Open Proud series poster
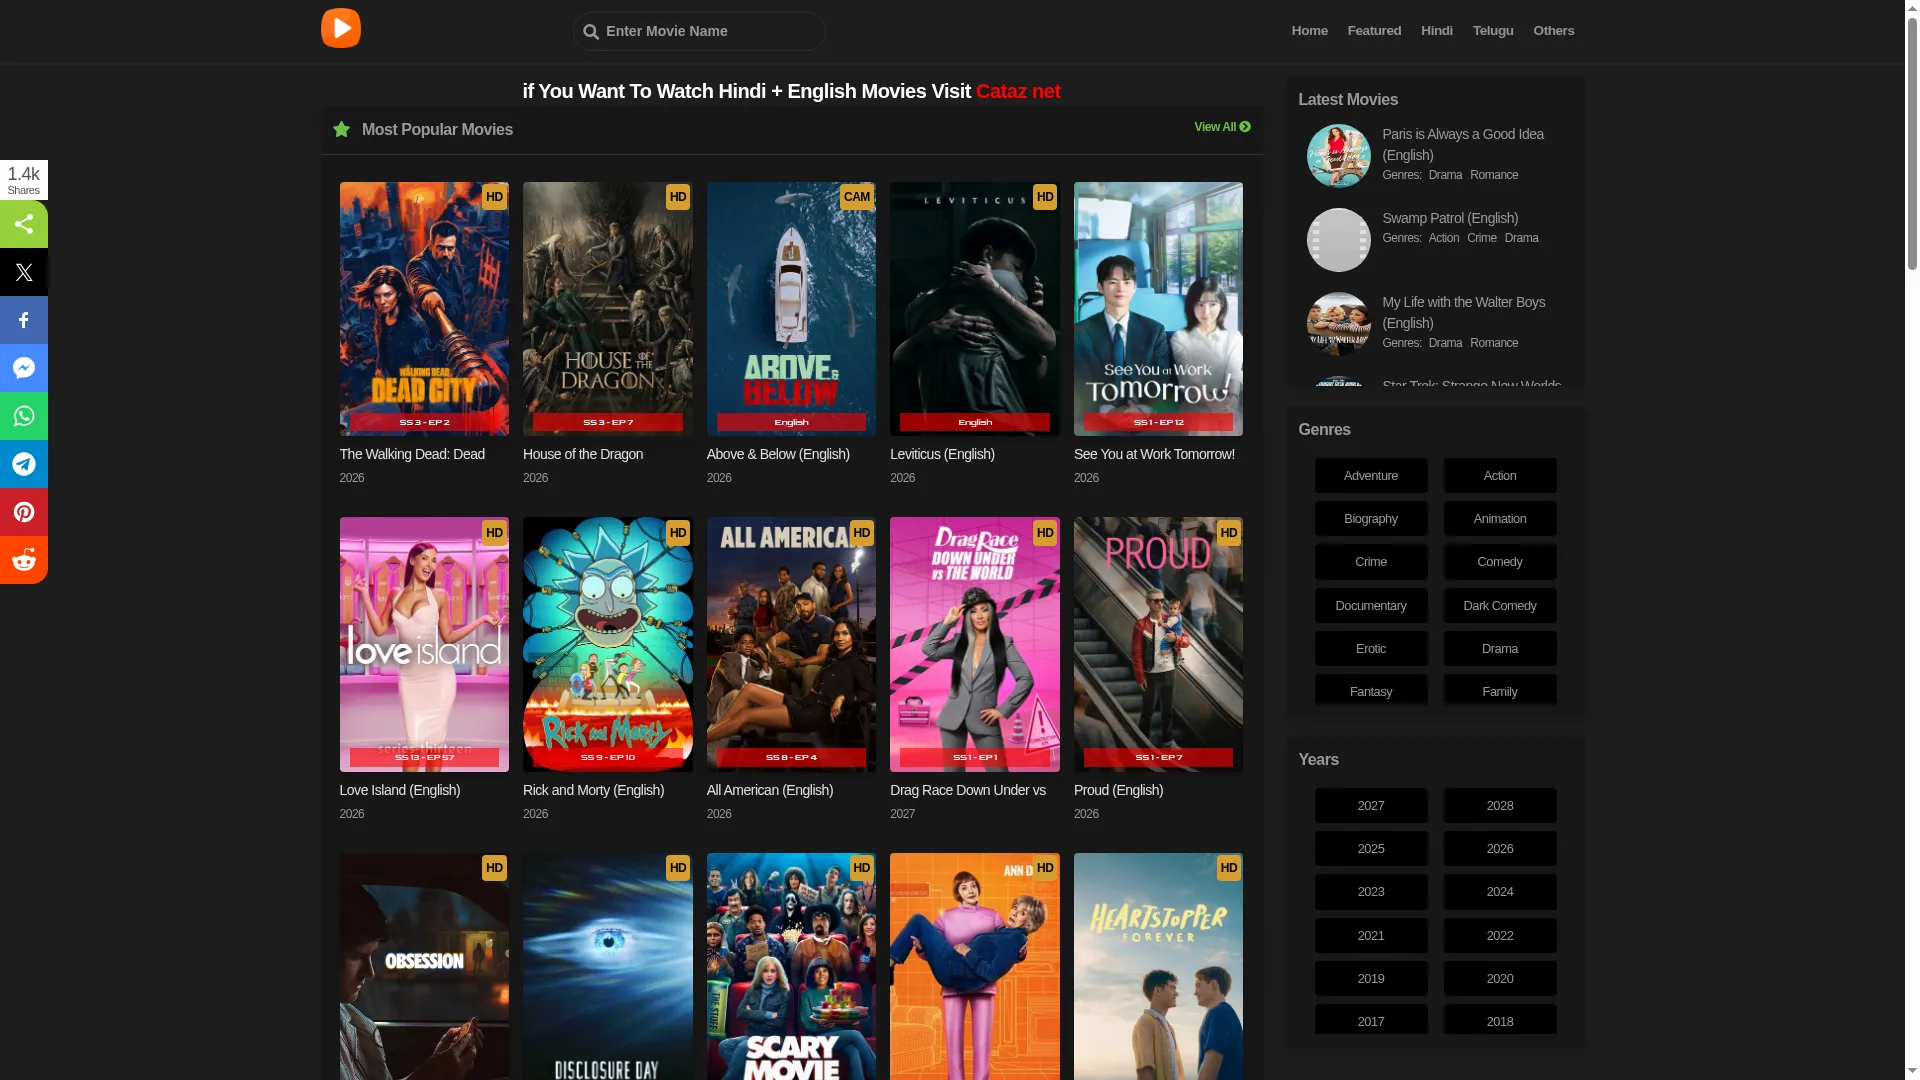The height and width of the screenshot is (1080, 1920). pos(1158,644)
